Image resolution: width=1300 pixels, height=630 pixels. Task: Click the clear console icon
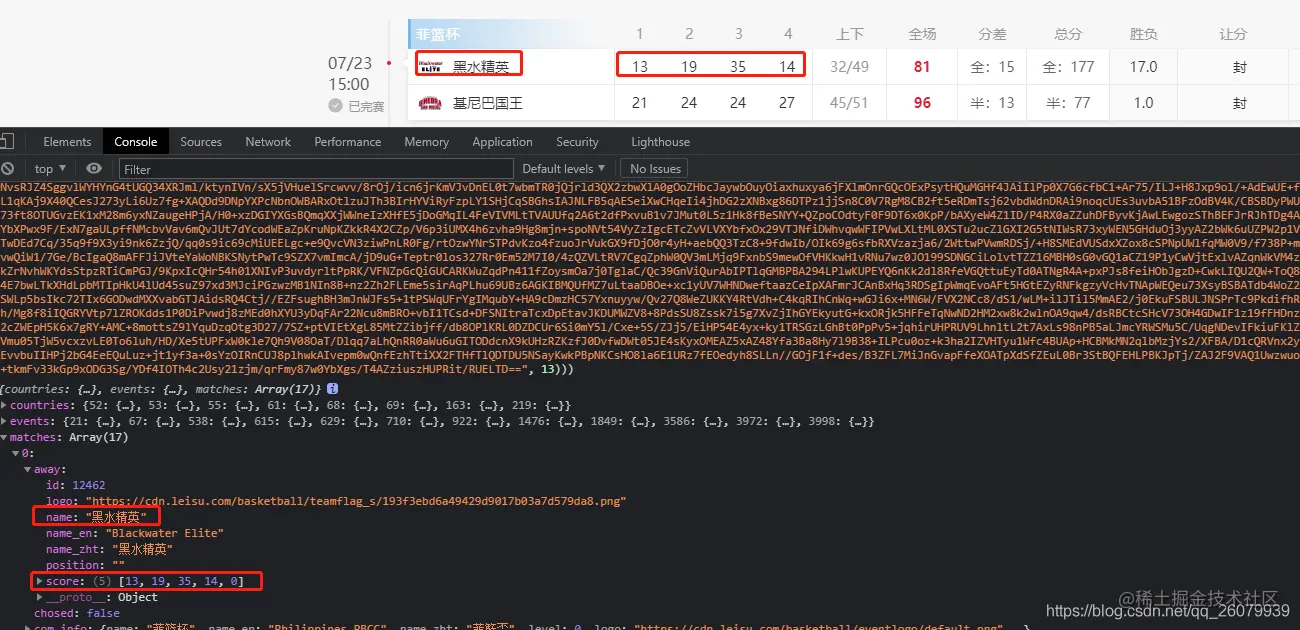pos(7,169)
